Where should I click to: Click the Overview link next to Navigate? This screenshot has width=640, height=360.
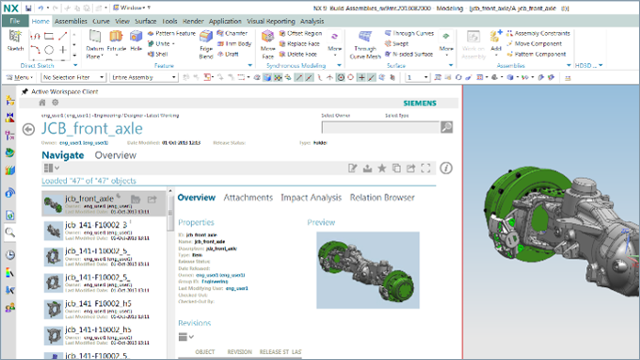pos(116,155)
